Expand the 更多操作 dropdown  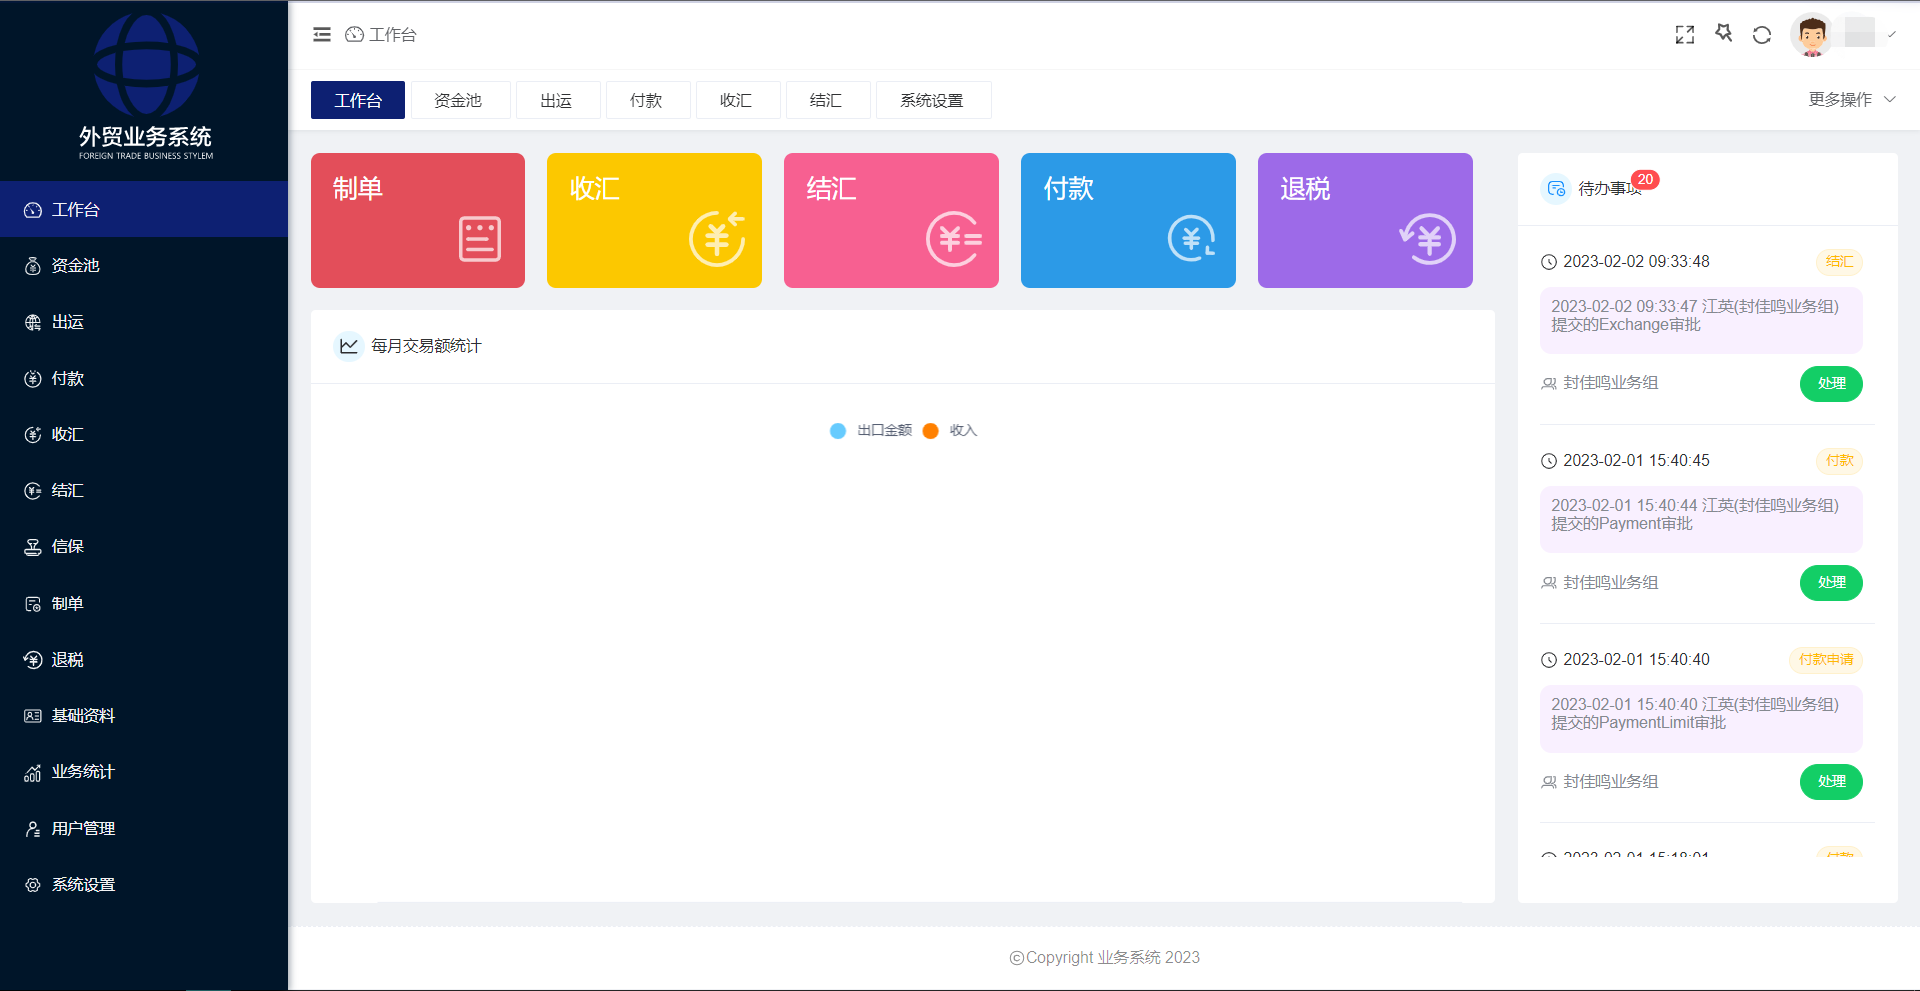coord(1852,100)
